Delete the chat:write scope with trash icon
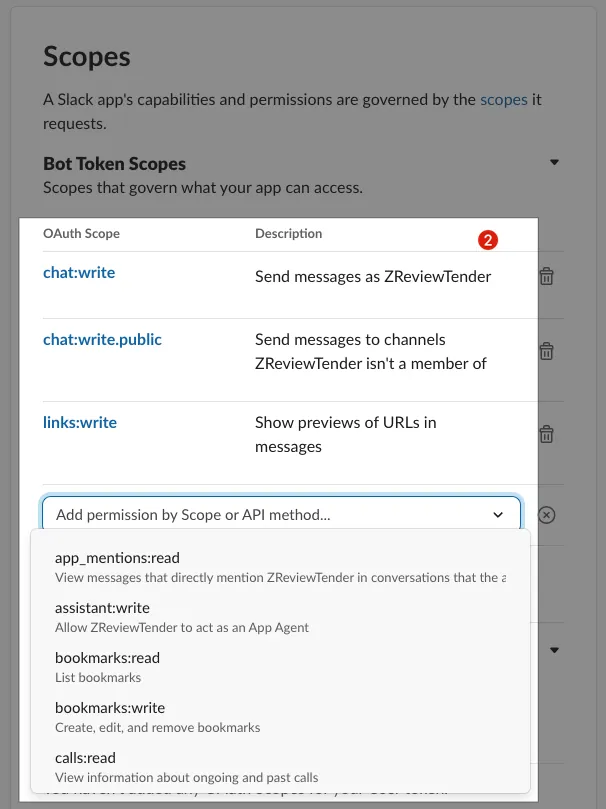Viewport: 606px width, 809px height. pos(546,277)
